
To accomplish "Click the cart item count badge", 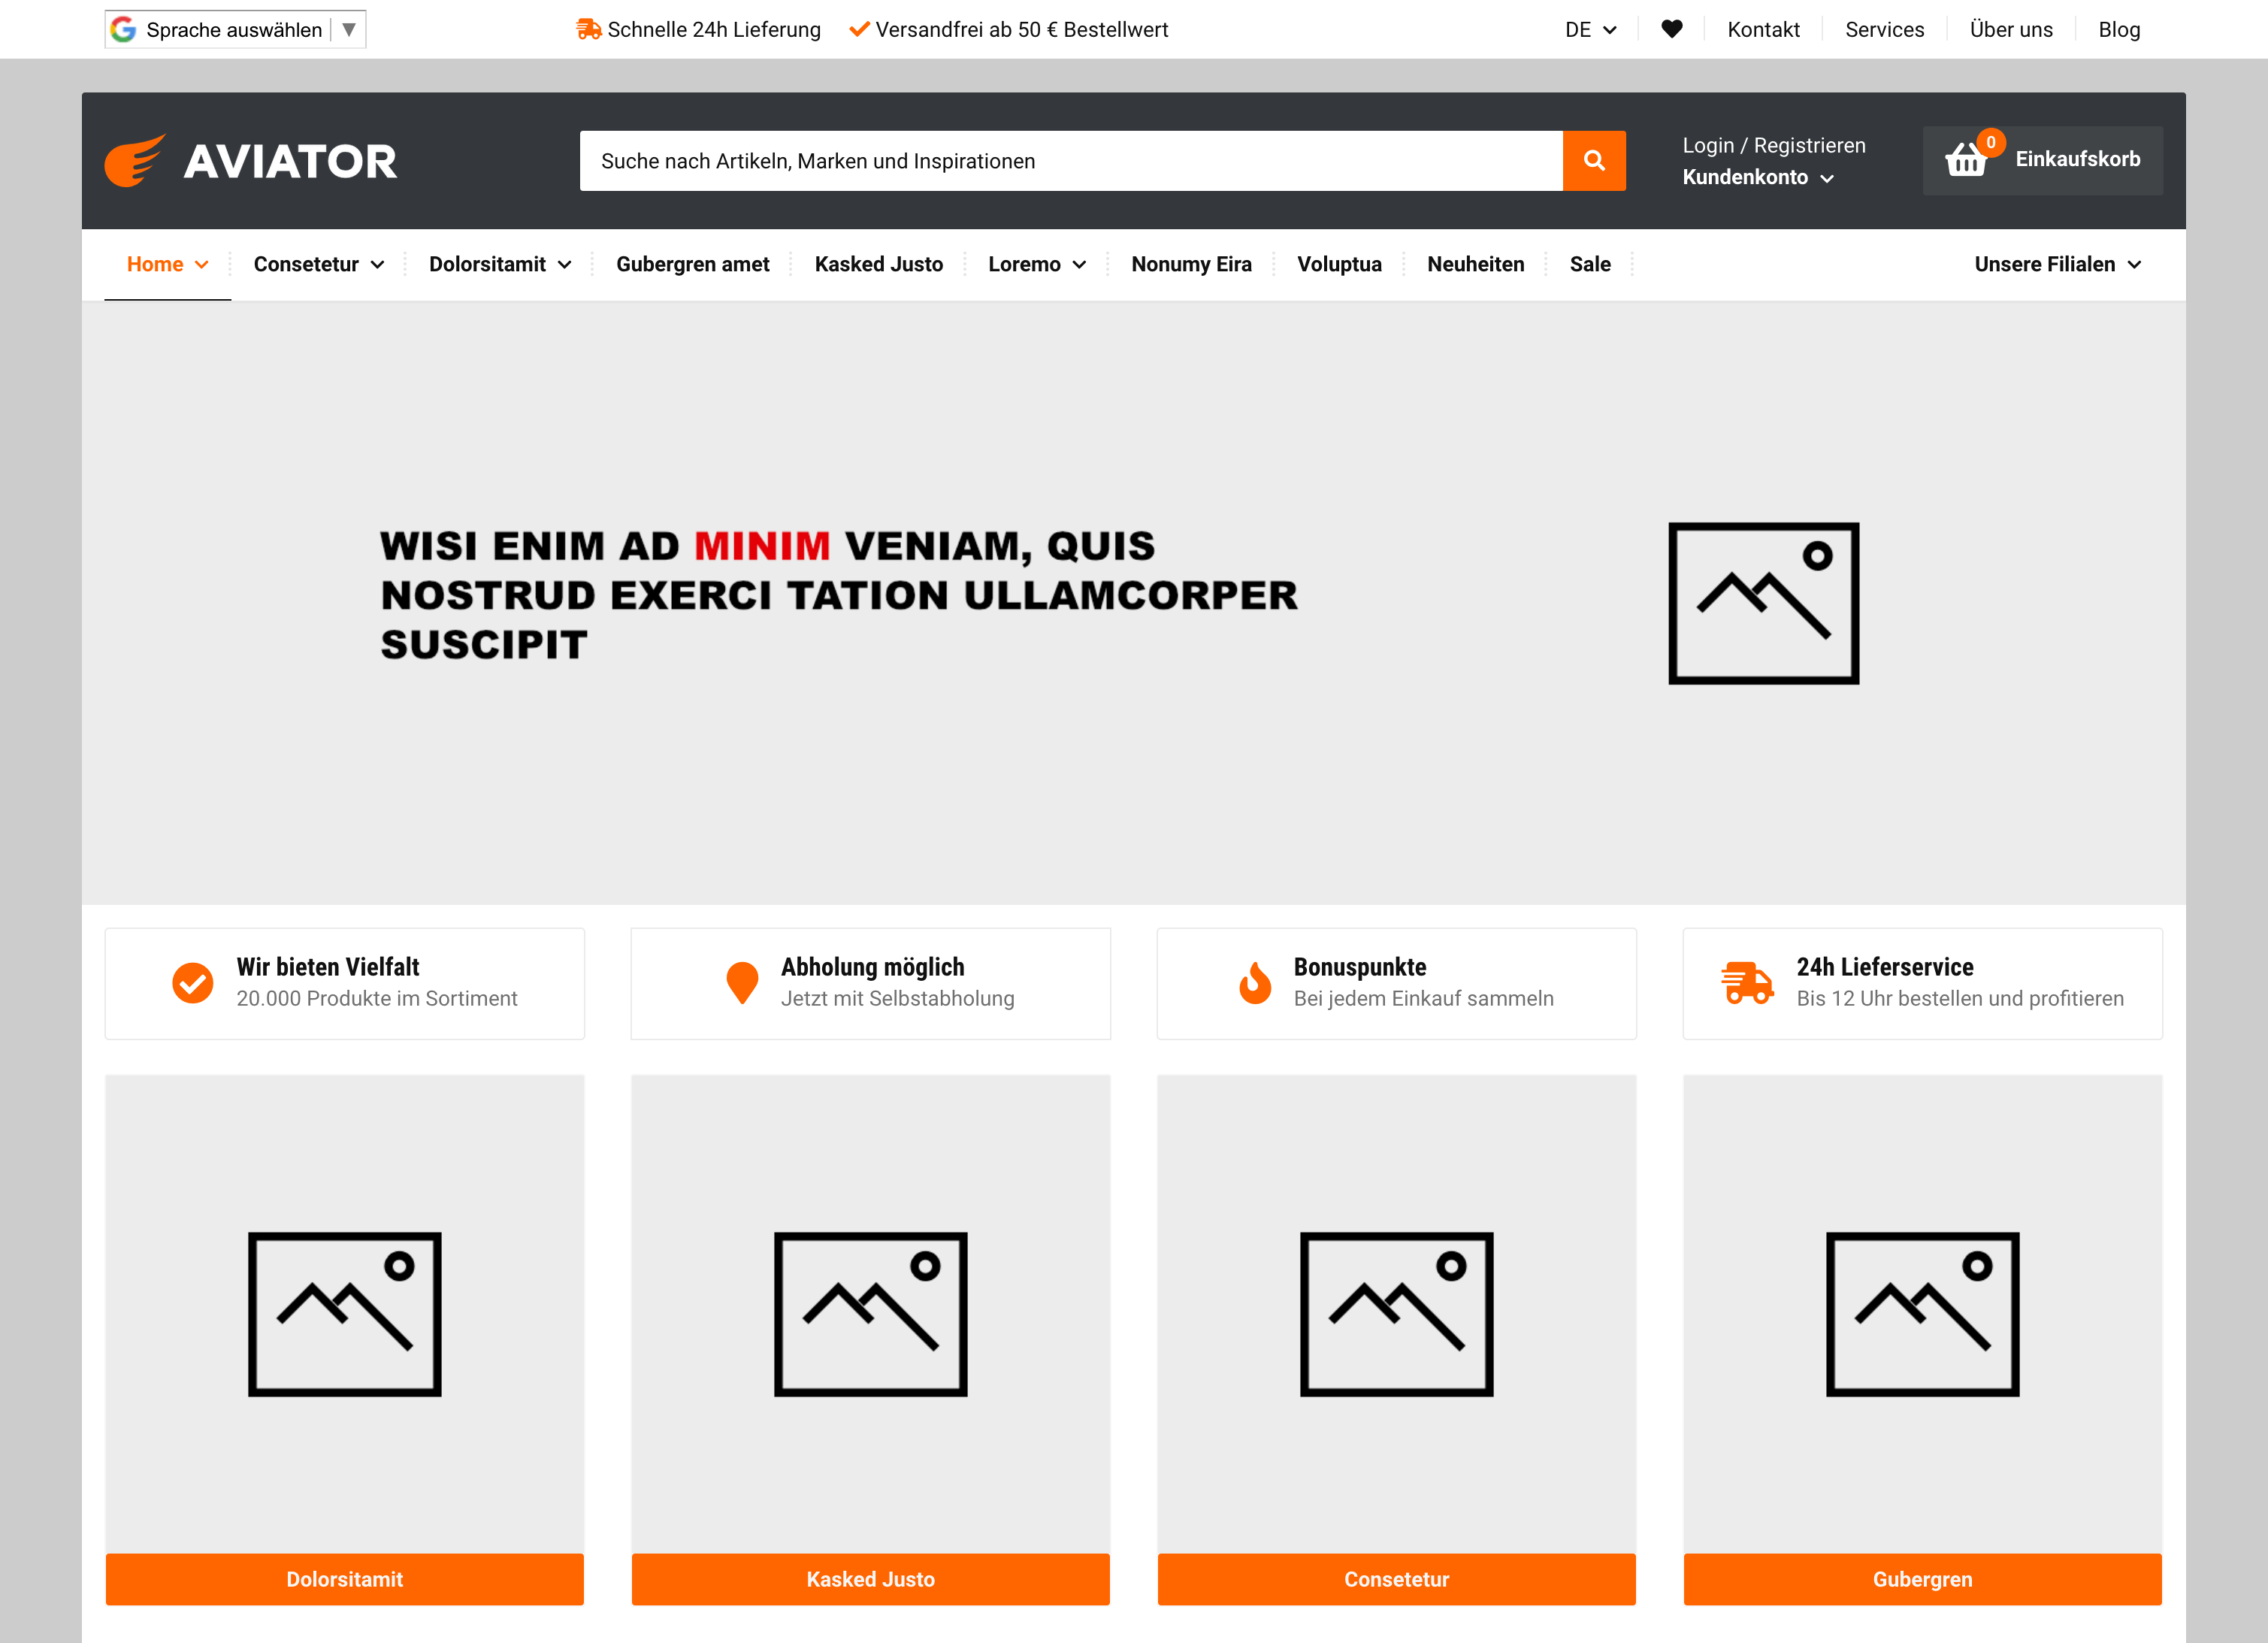I will pyautogui.click(x=1990, y=142).
